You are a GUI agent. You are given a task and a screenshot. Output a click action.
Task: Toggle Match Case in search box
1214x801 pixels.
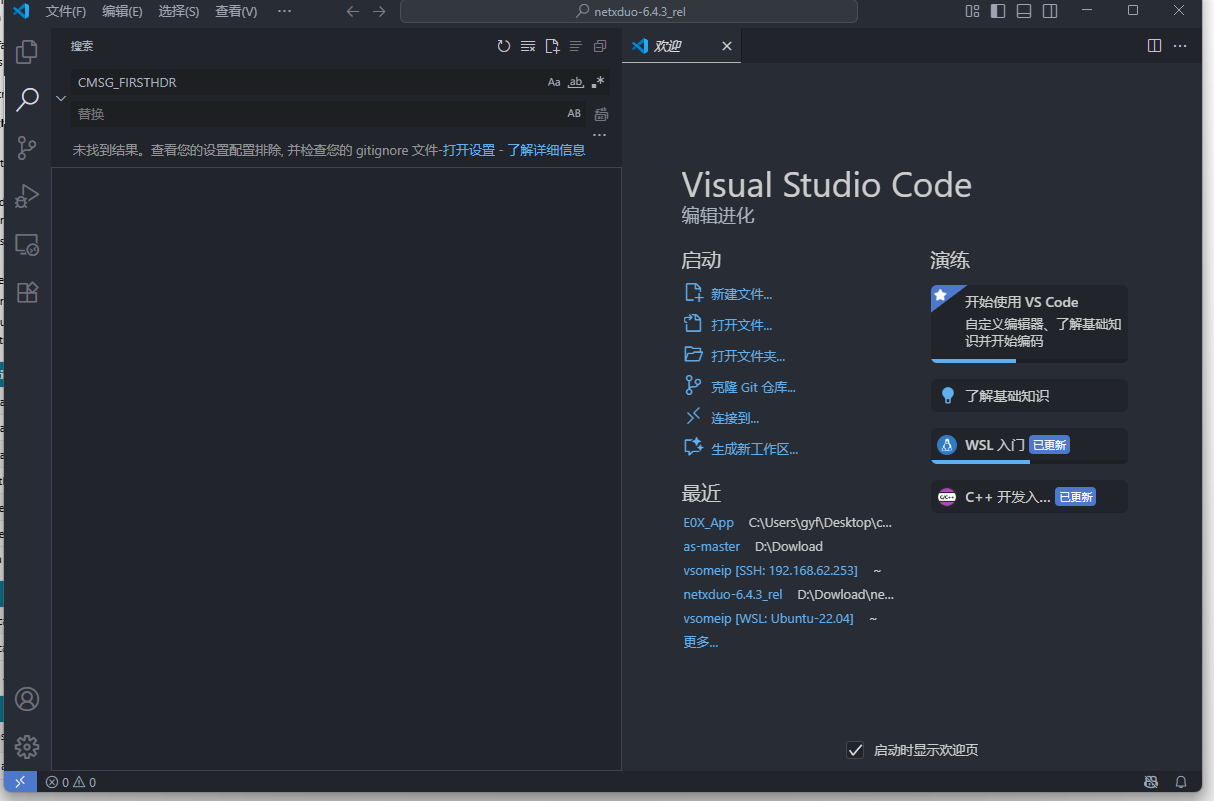(x=554, y=82)
